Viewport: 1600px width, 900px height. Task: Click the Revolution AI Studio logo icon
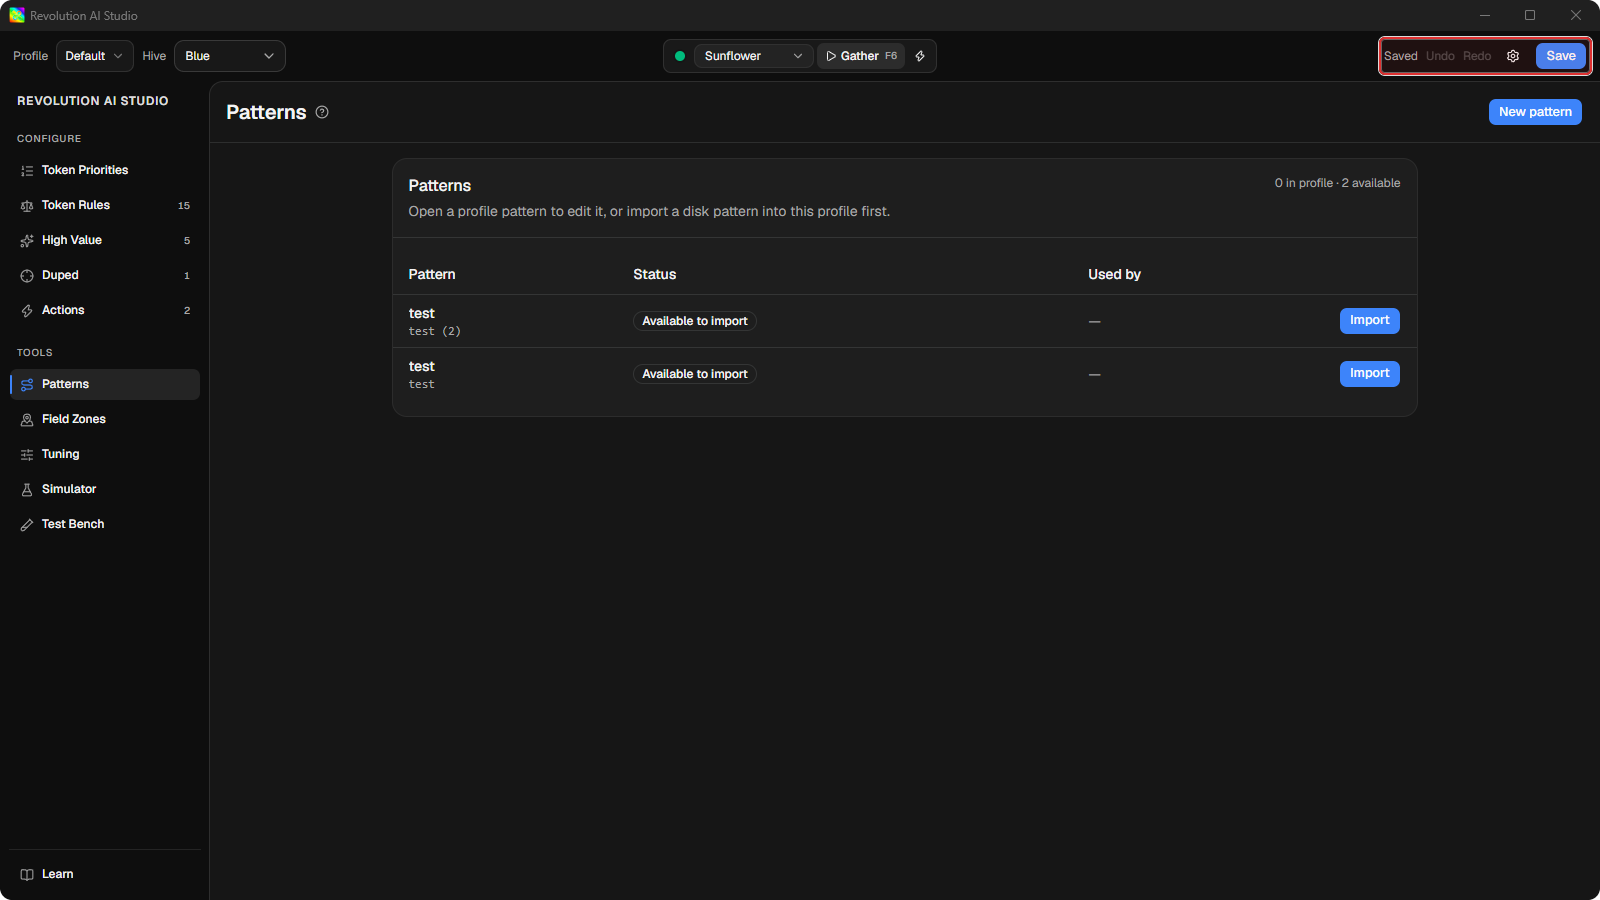click(17, 15)
